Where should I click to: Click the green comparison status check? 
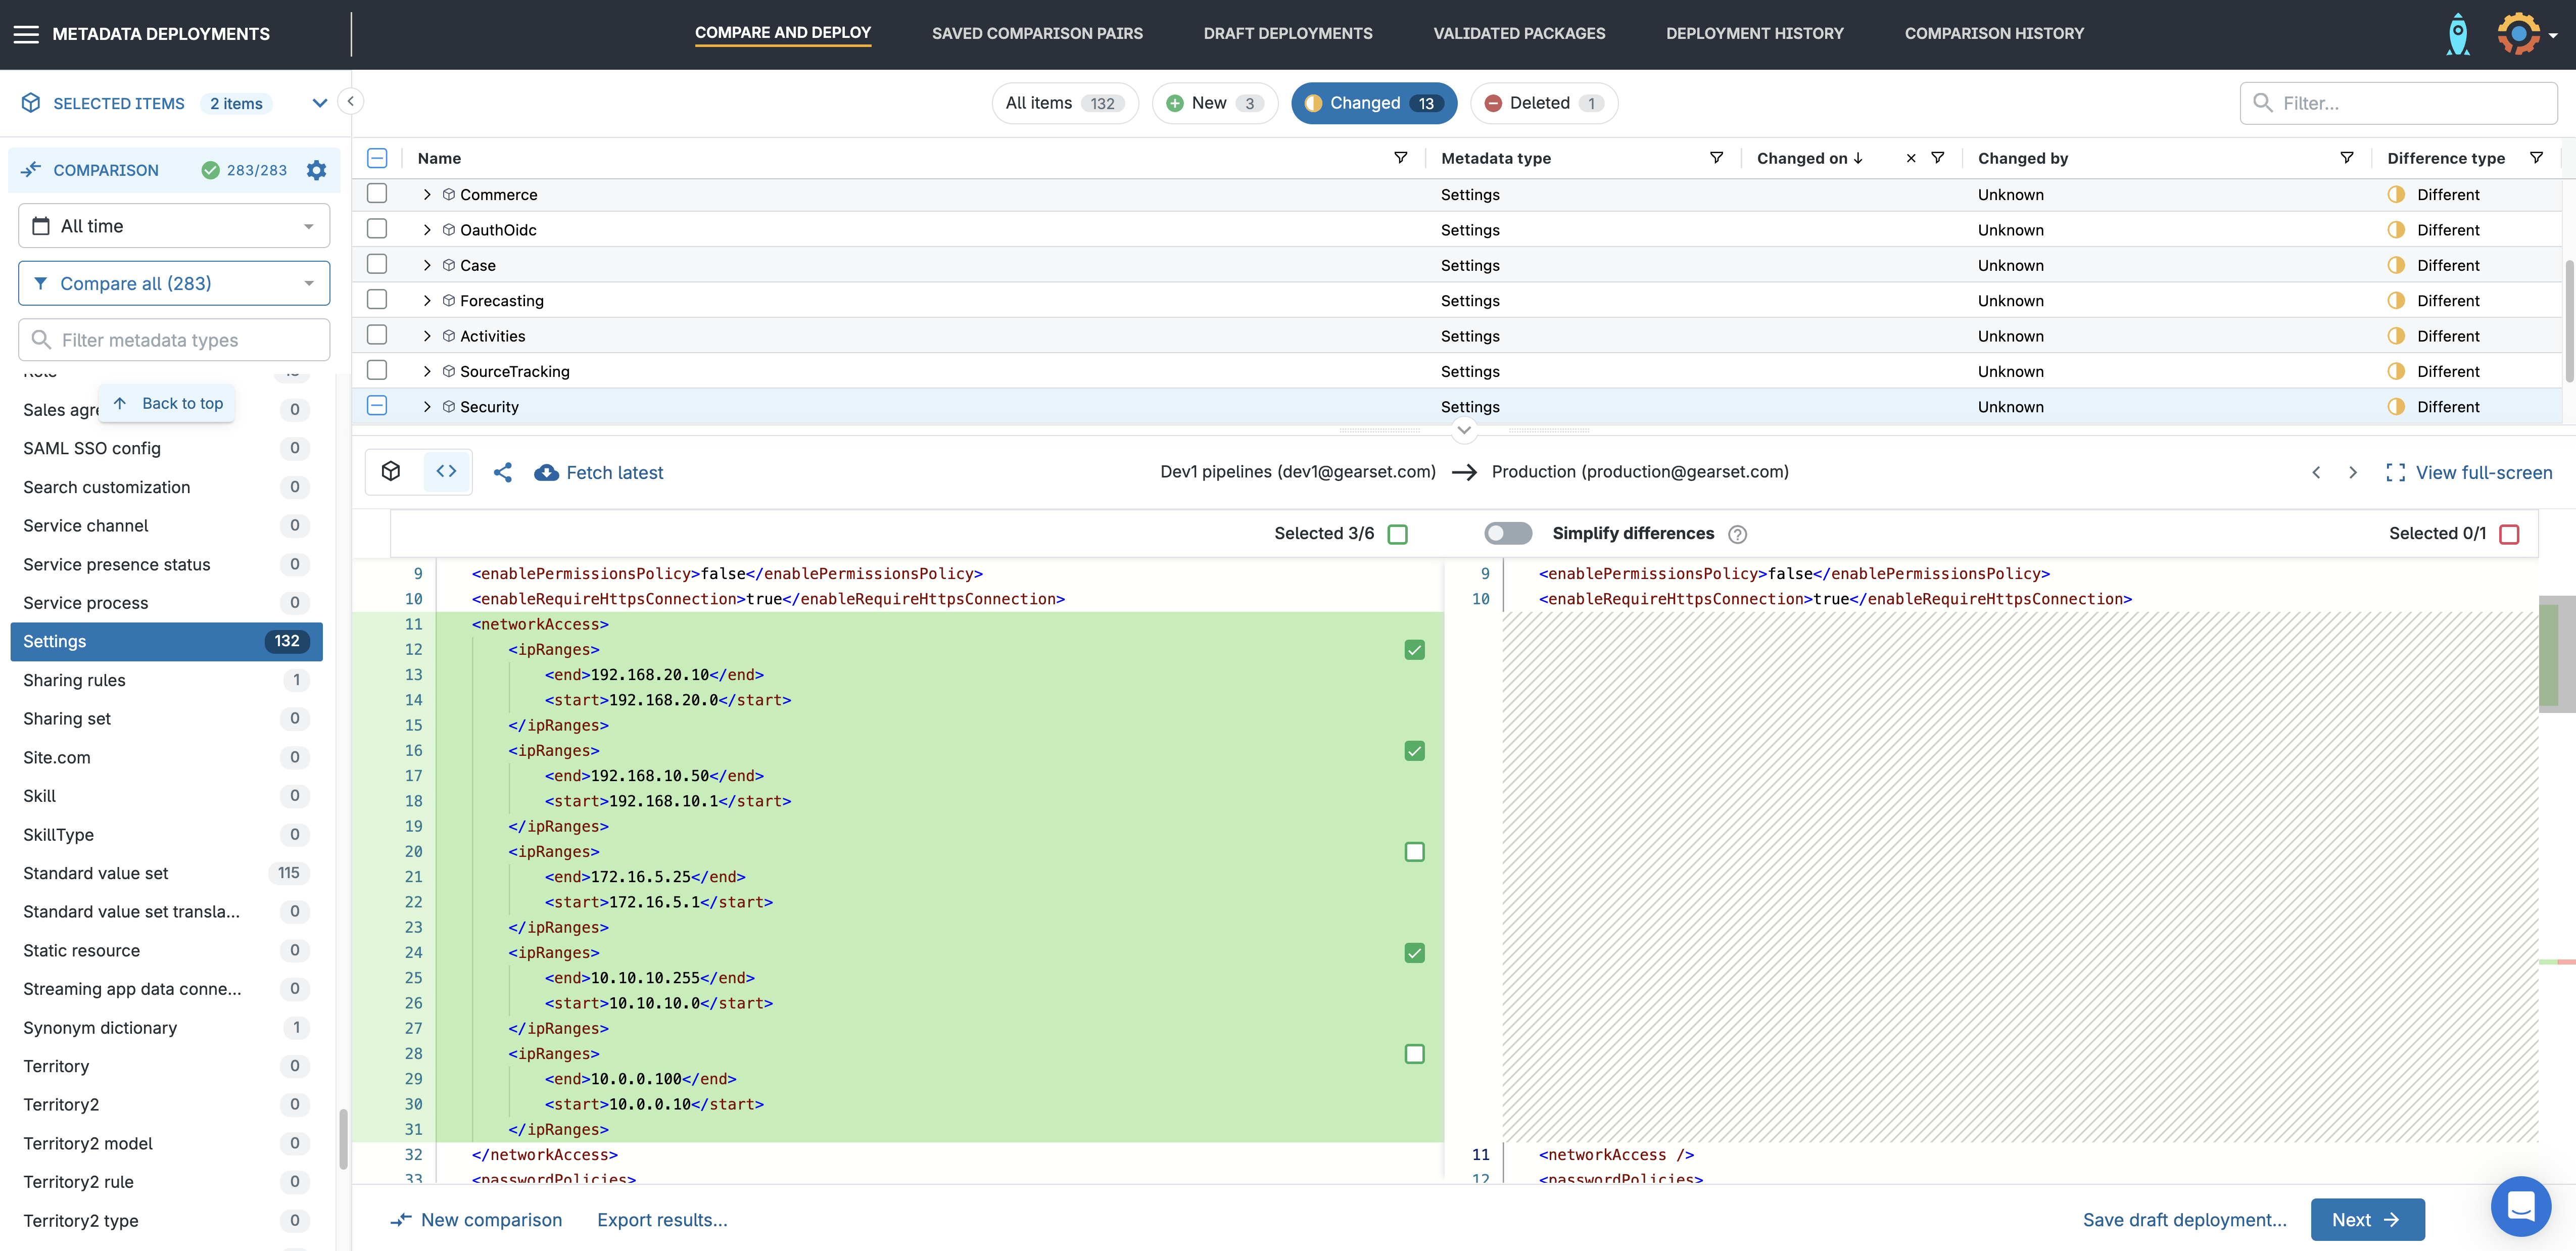[x=210, y=170]
